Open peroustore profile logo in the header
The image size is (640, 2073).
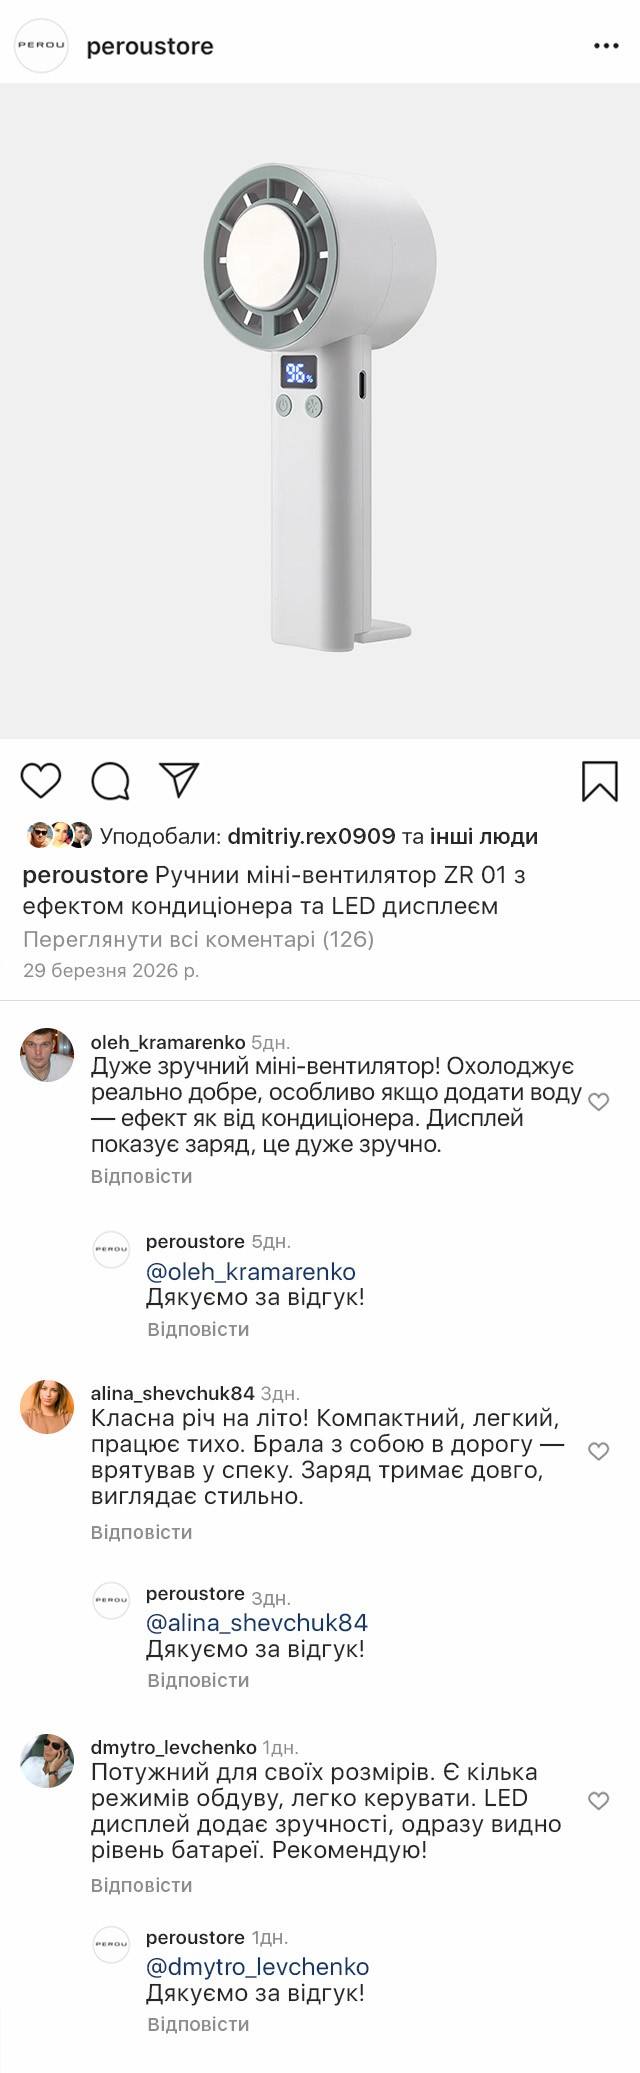coord(41,46)
